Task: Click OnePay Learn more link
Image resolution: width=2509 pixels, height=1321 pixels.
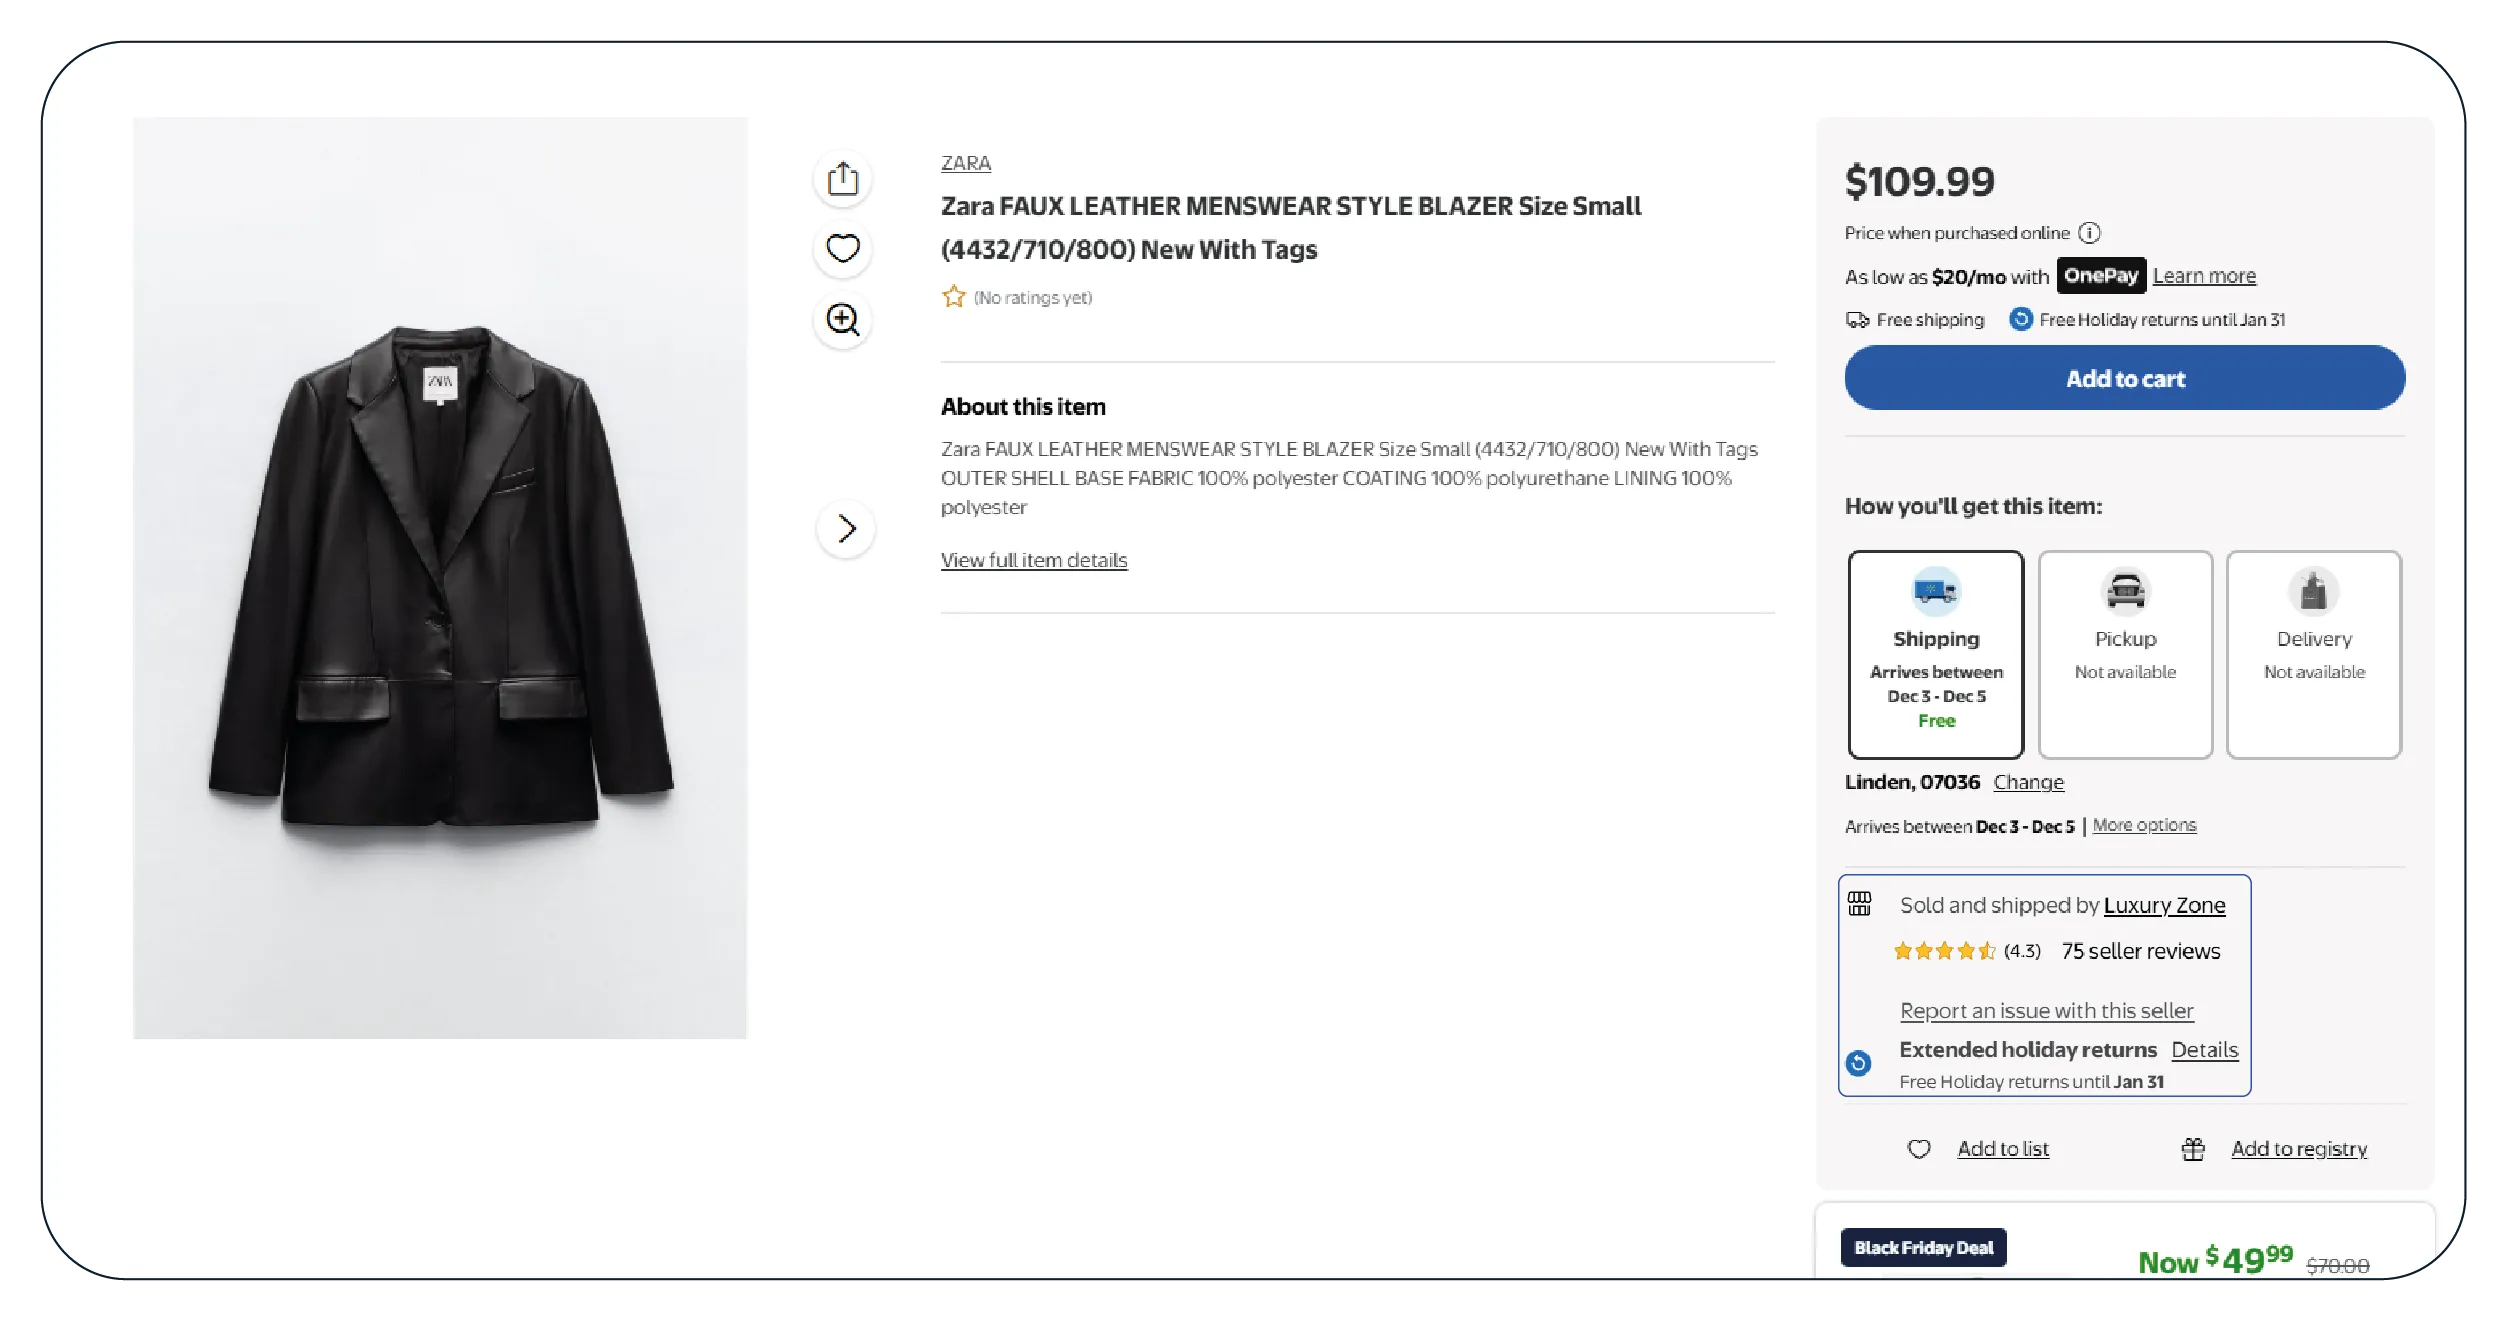Action: pos(2204,276)
